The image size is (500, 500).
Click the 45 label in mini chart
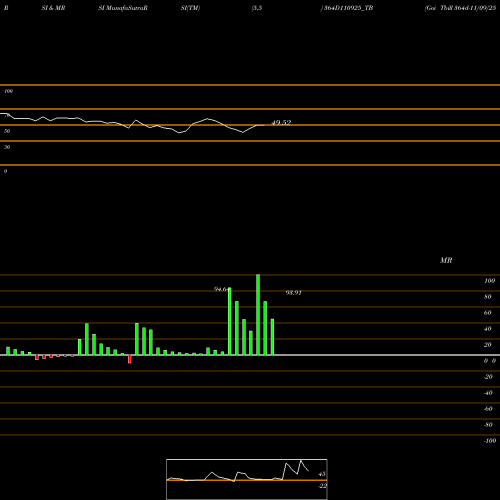click(322, 474)
